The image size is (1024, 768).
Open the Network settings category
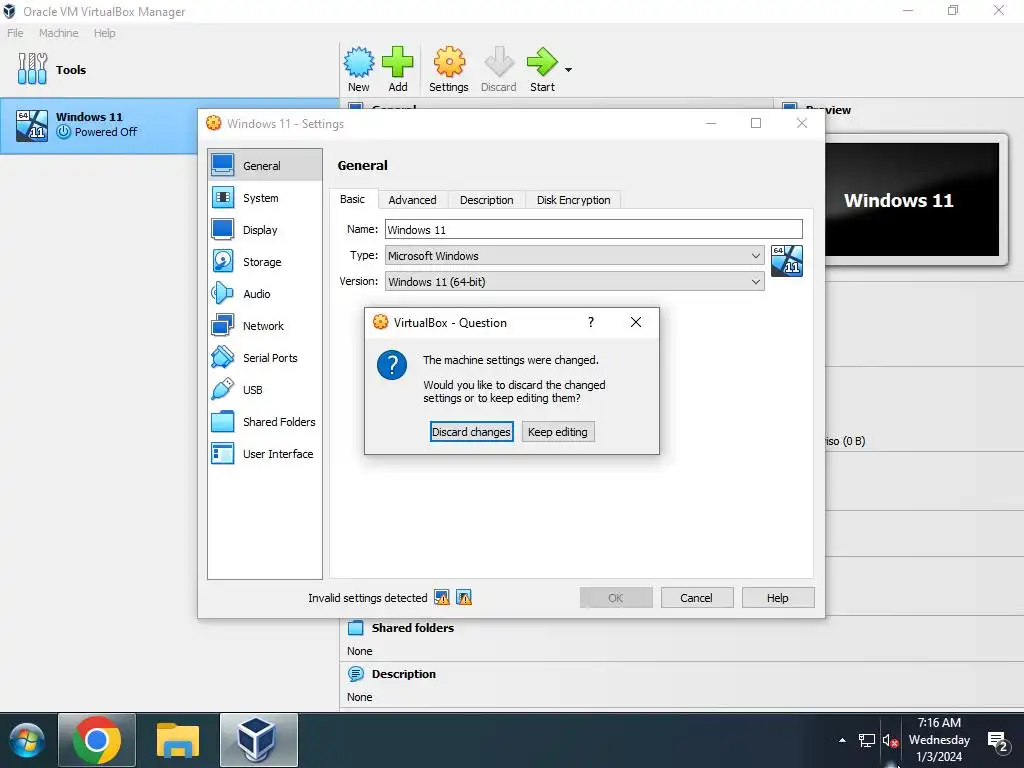pos(265,326)
